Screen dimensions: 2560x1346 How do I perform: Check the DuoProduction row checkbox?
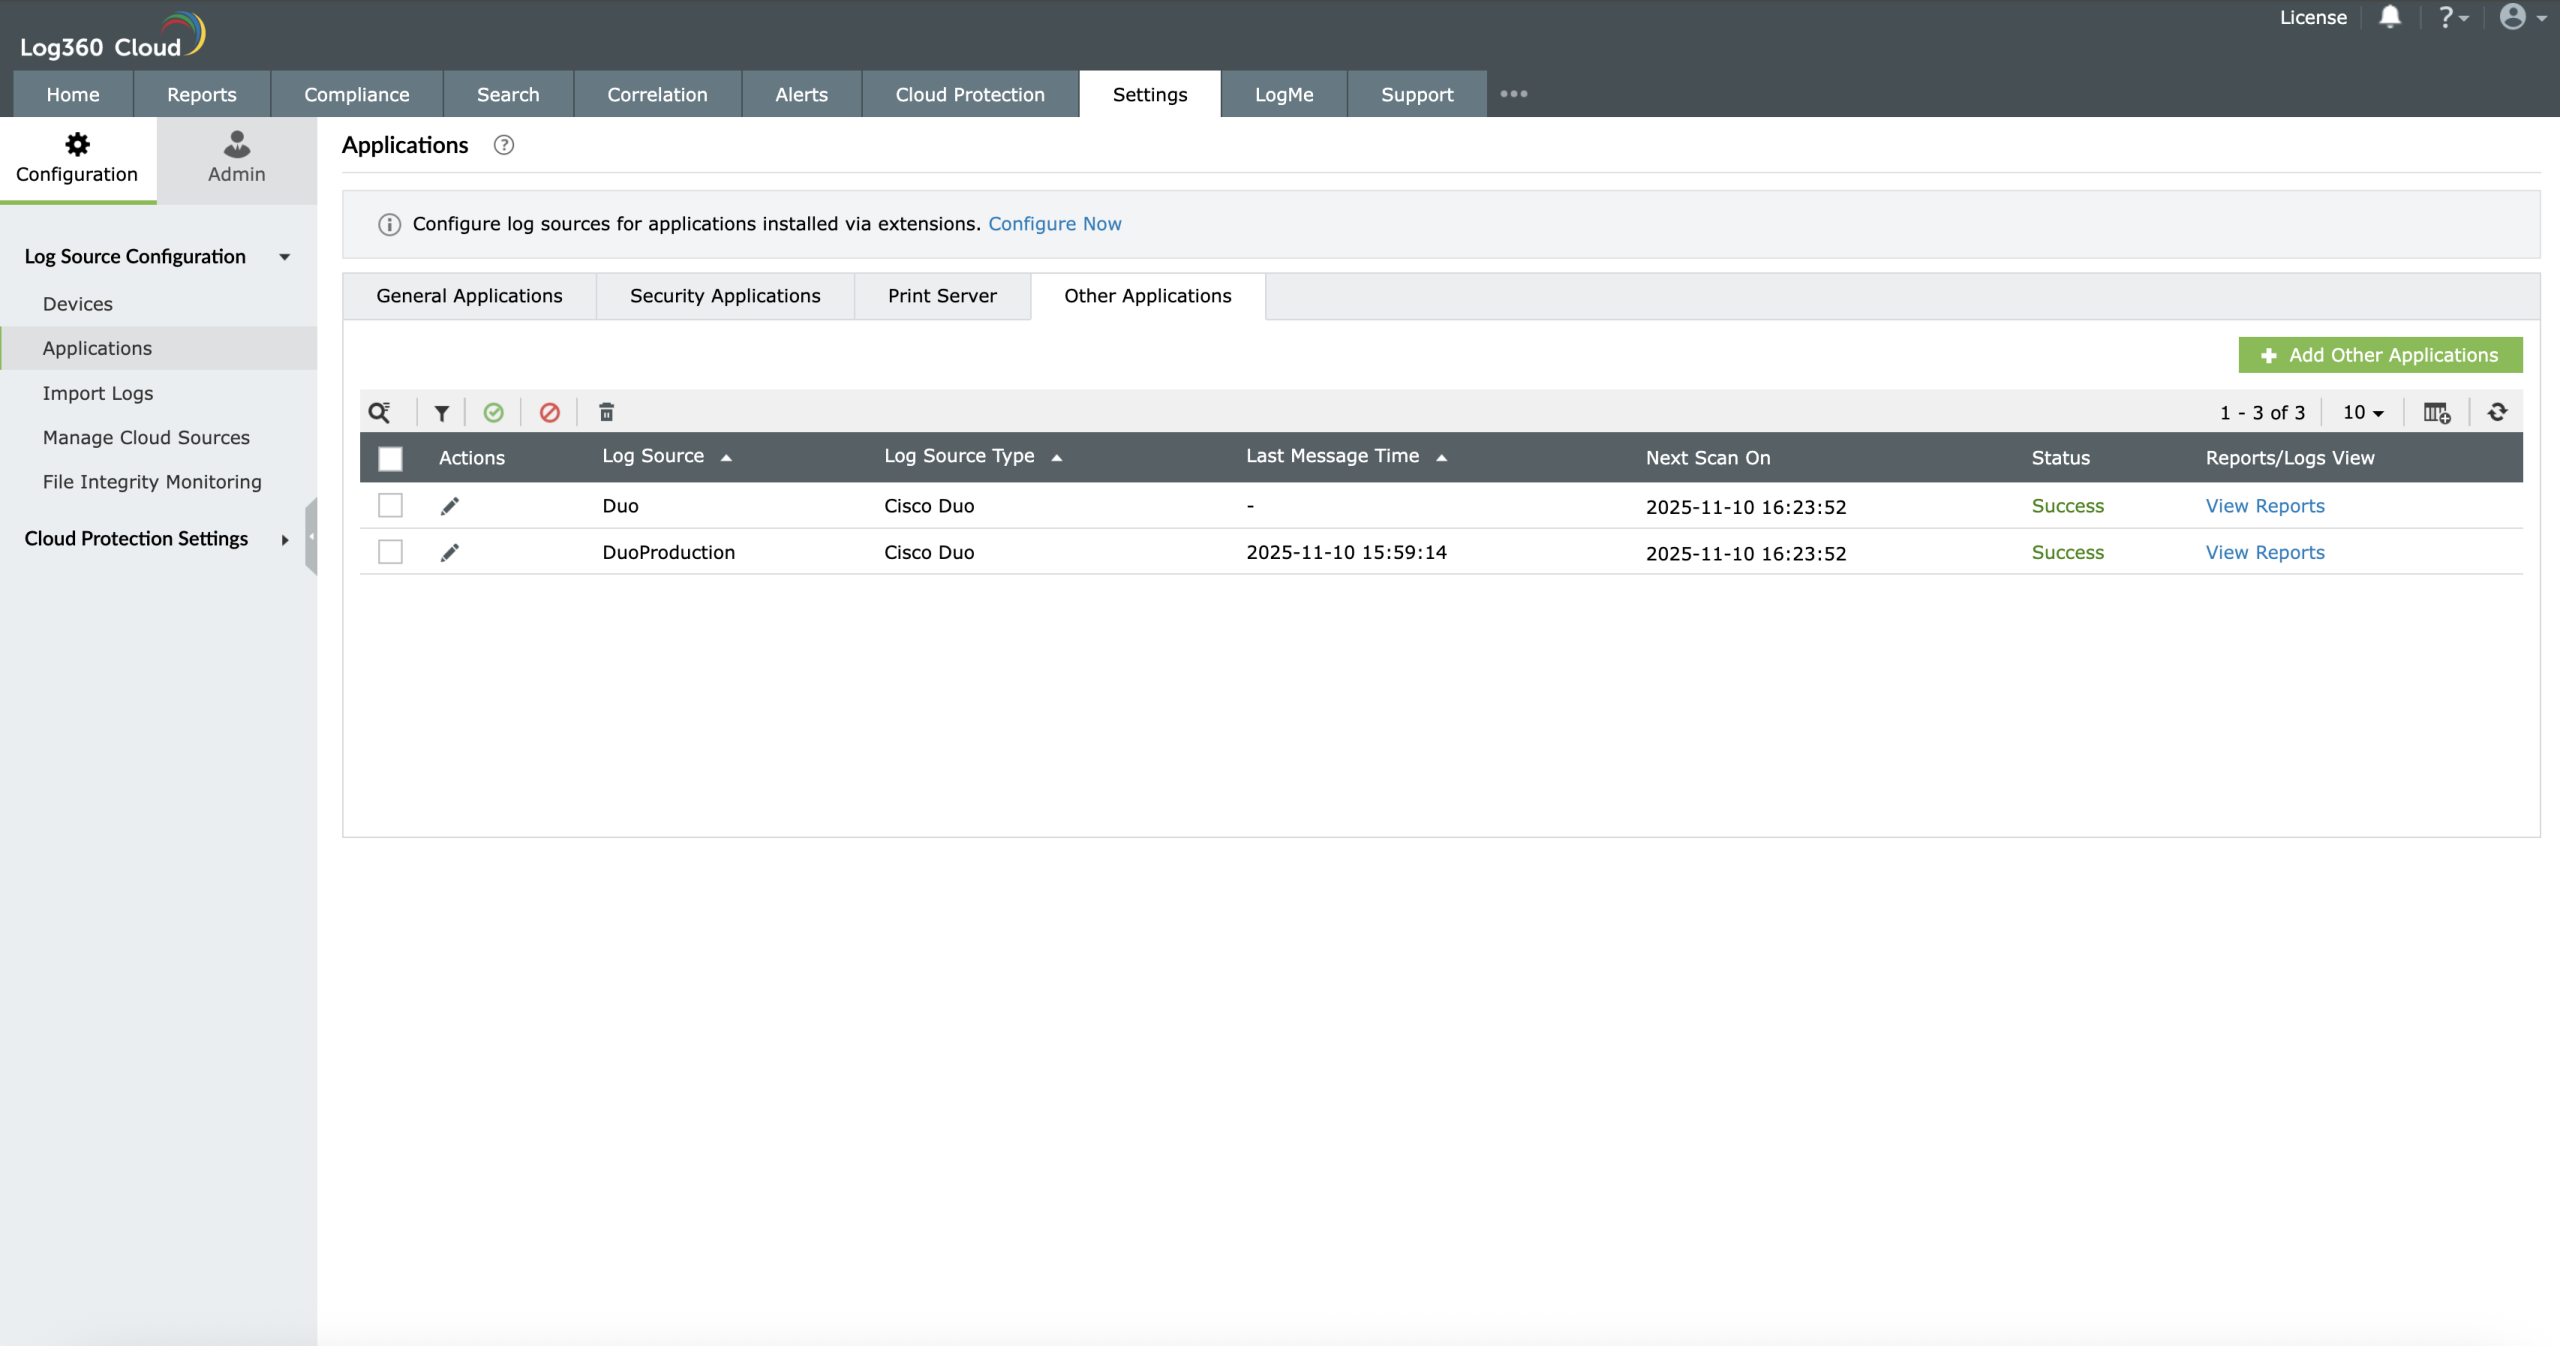coord(390,552)
